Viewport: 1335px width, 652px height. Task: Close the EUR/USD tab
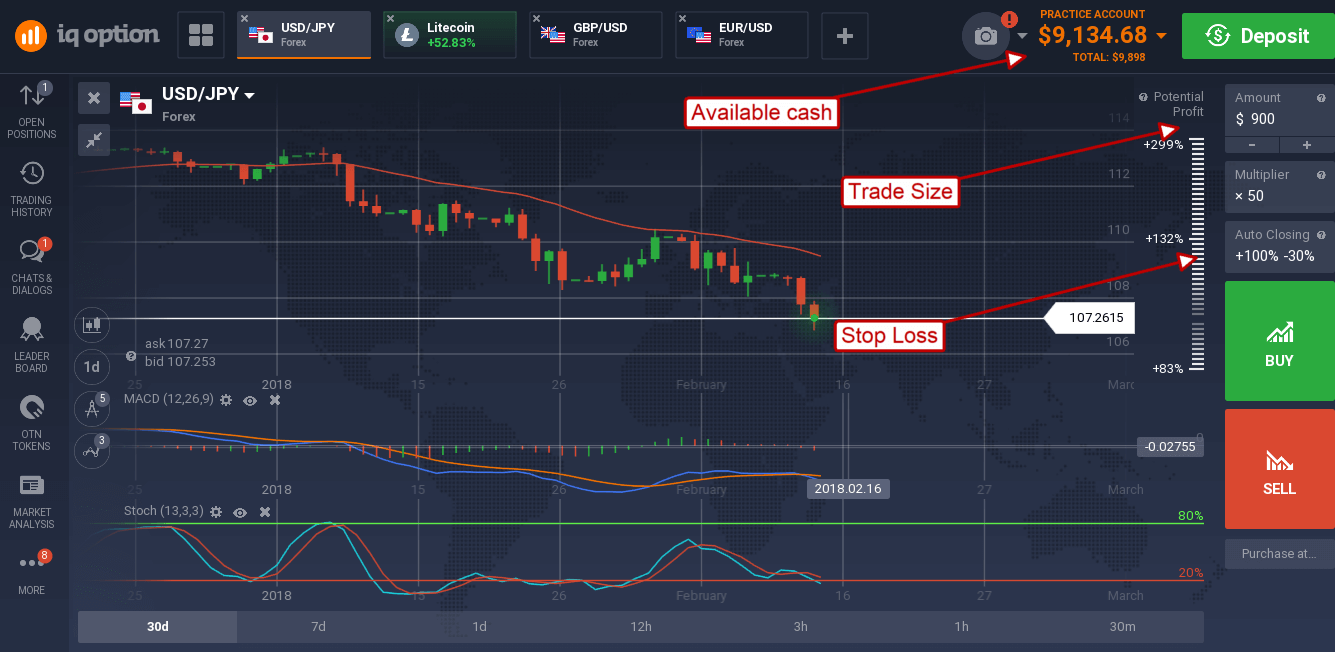pos(683,19)
